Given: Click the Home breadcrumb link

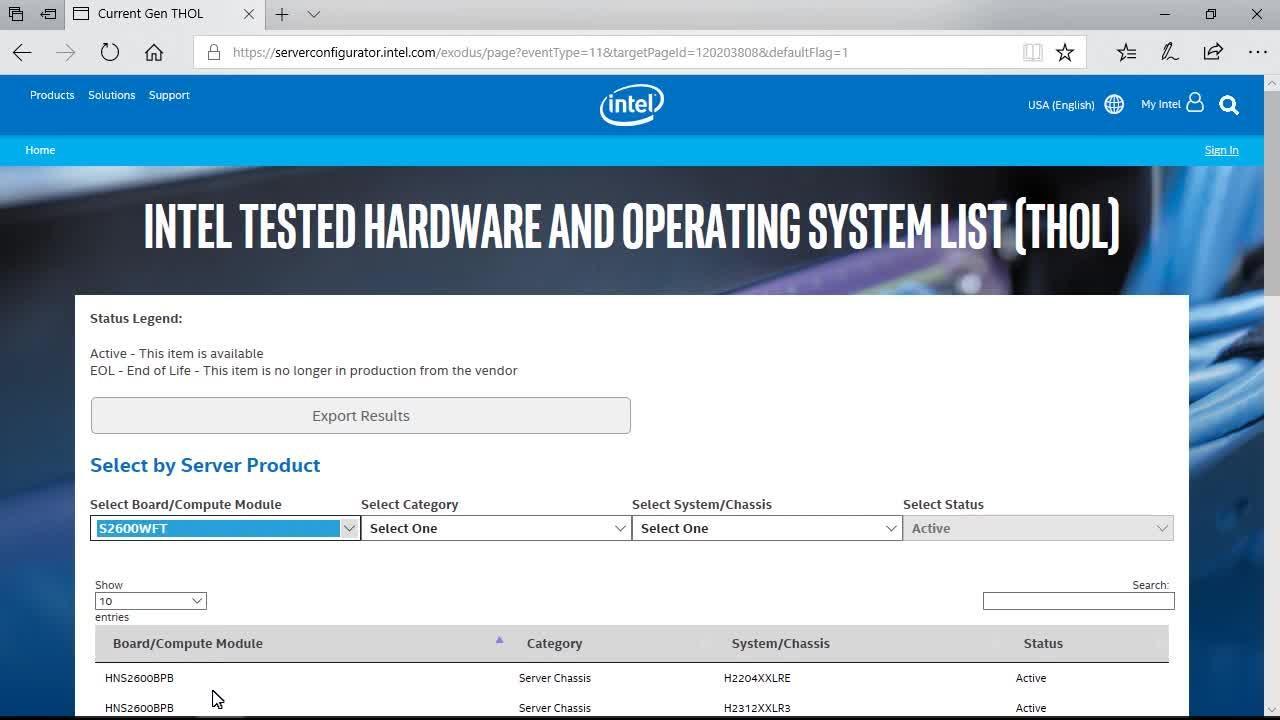Looking at the screenshot, I should 40,150.
